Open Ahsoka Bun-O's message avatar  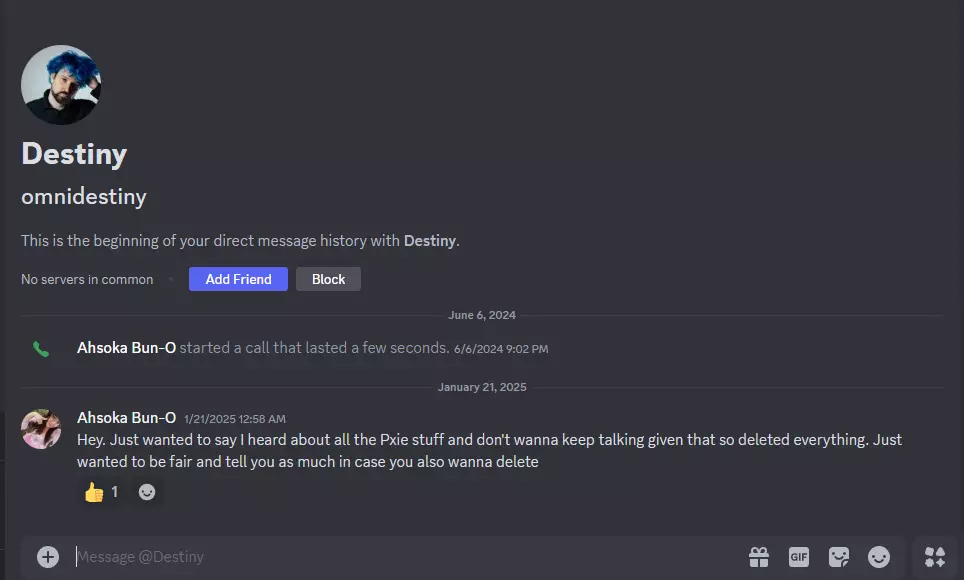pyautogui.click(x=41, y=429)
